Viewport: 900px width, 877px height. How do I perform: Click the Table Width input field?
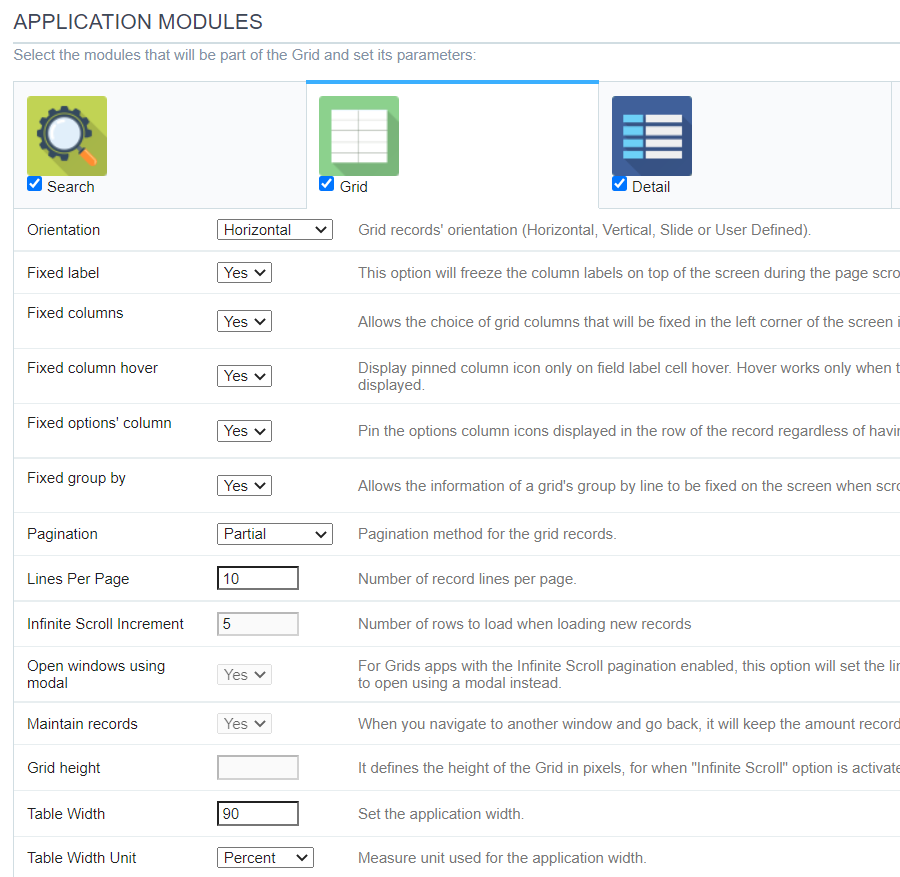257,813
